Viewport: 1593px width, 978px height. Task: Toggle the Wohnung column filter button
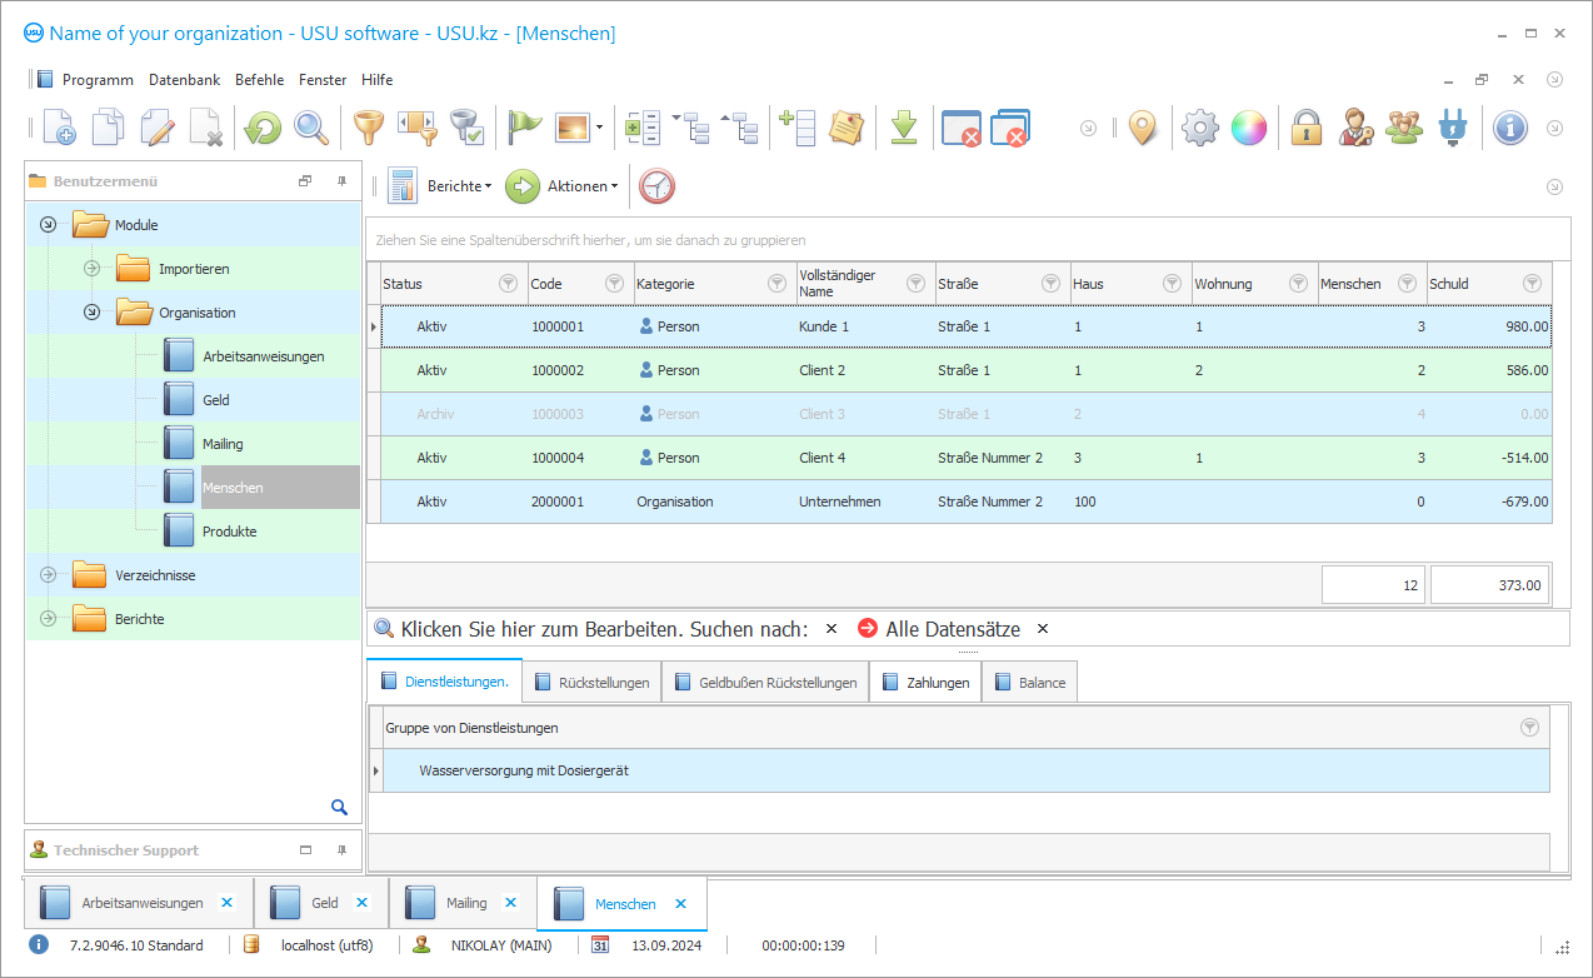[1298, 284]
